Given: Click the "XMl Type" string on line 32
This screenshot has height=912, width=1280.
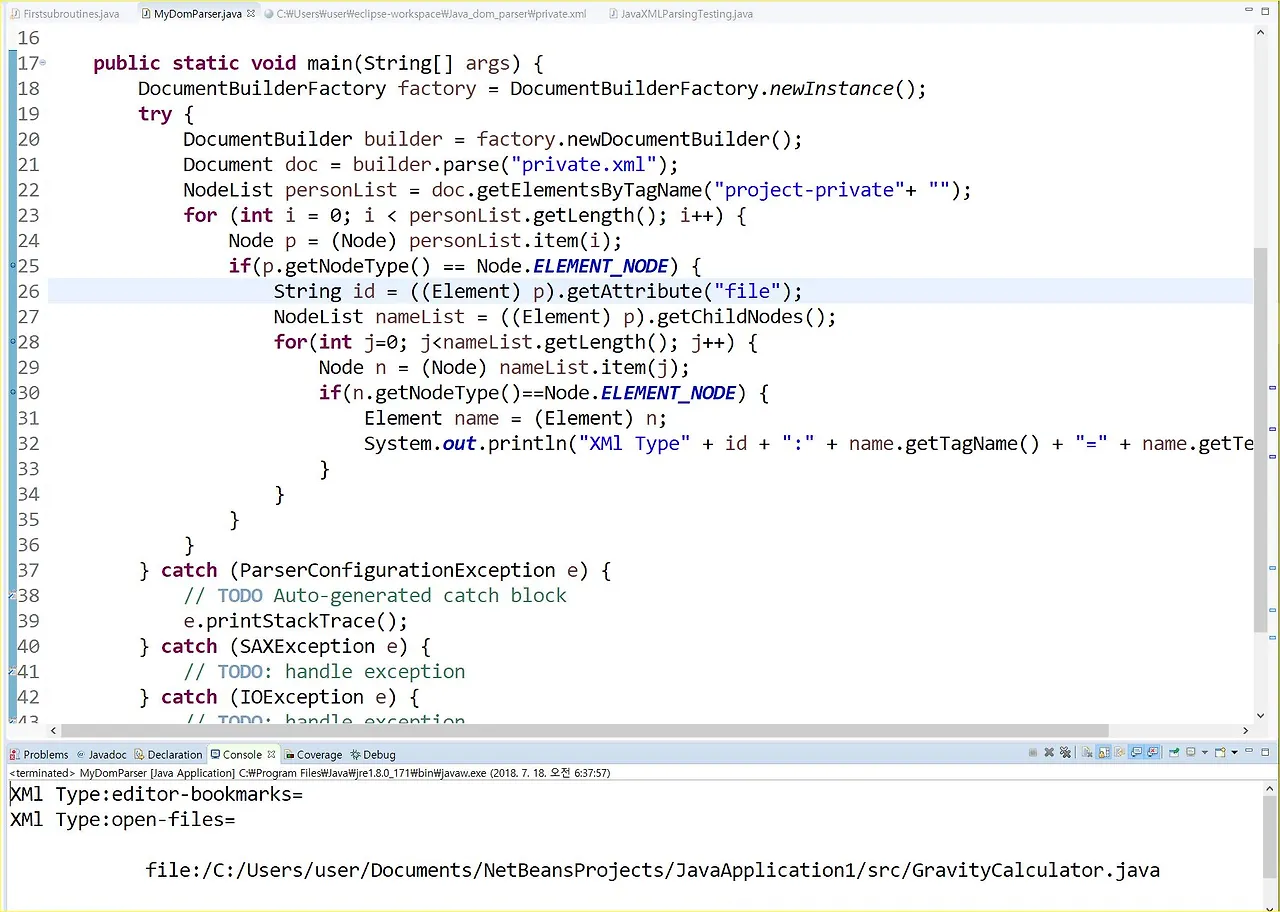Looking at the screenshot, I should click(635, 444).
